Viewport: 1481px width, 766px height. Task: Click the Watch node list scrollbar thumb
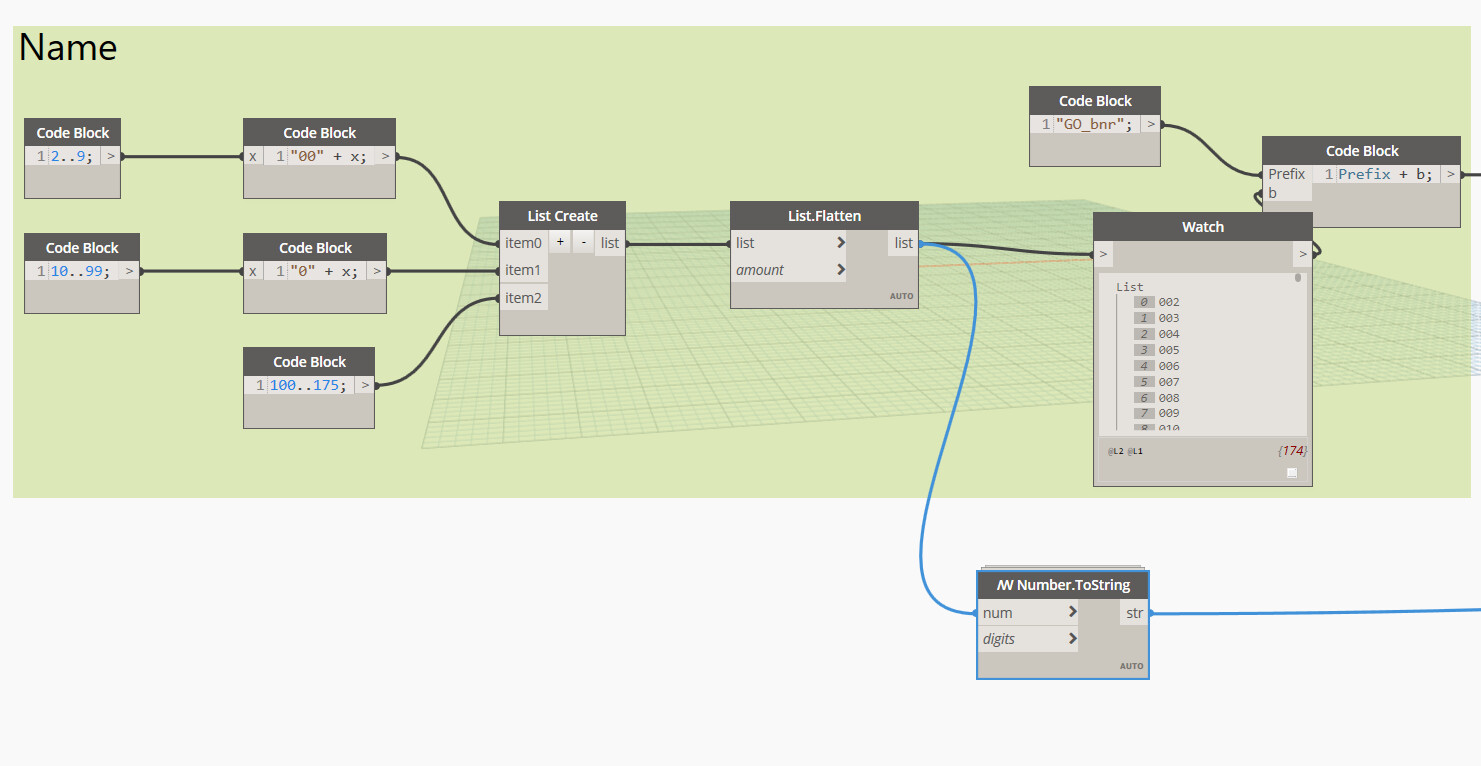click(x=1298, y=278)
